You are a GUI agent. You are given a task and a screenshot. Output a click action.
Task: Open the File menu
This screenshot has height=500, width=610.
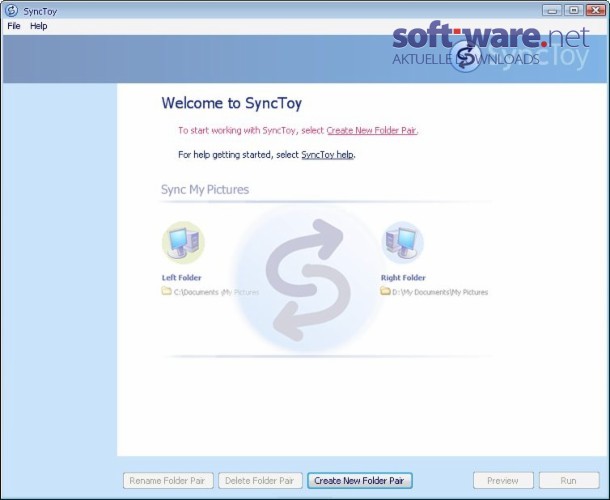(x=14, y=26)
